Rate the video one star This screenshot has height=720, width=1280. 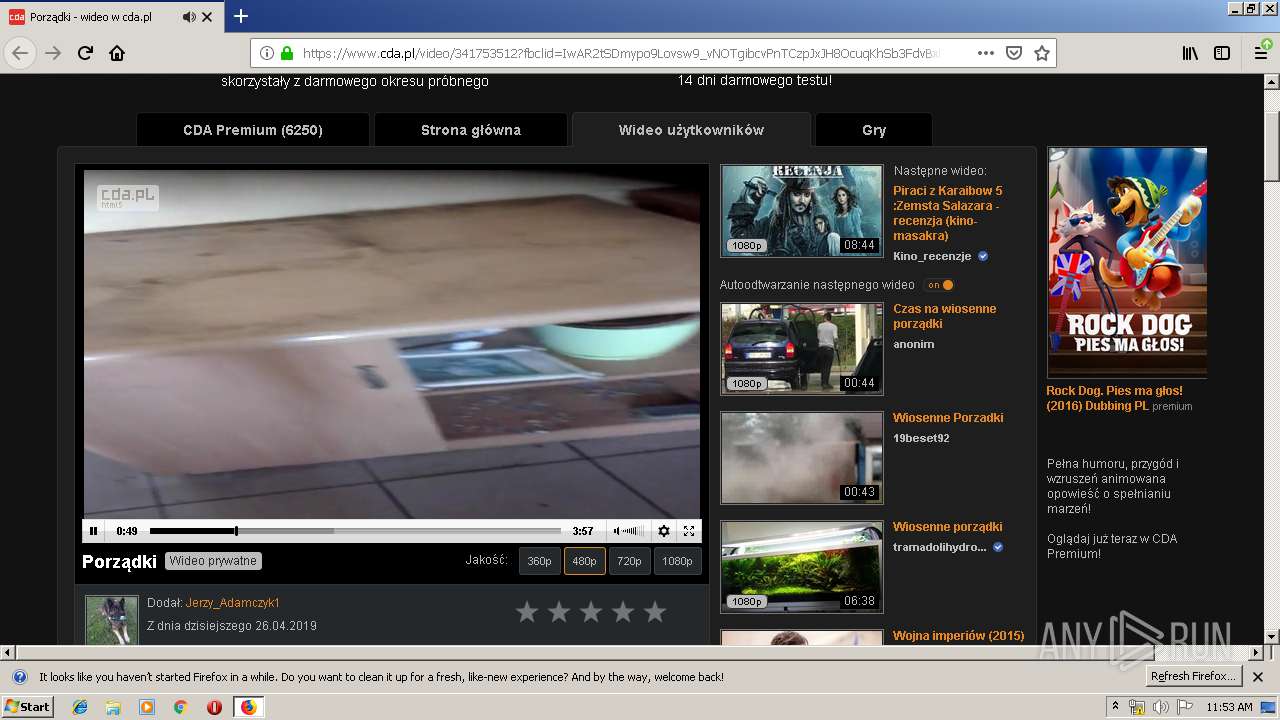pyautogui.click(x=527, y=612)
